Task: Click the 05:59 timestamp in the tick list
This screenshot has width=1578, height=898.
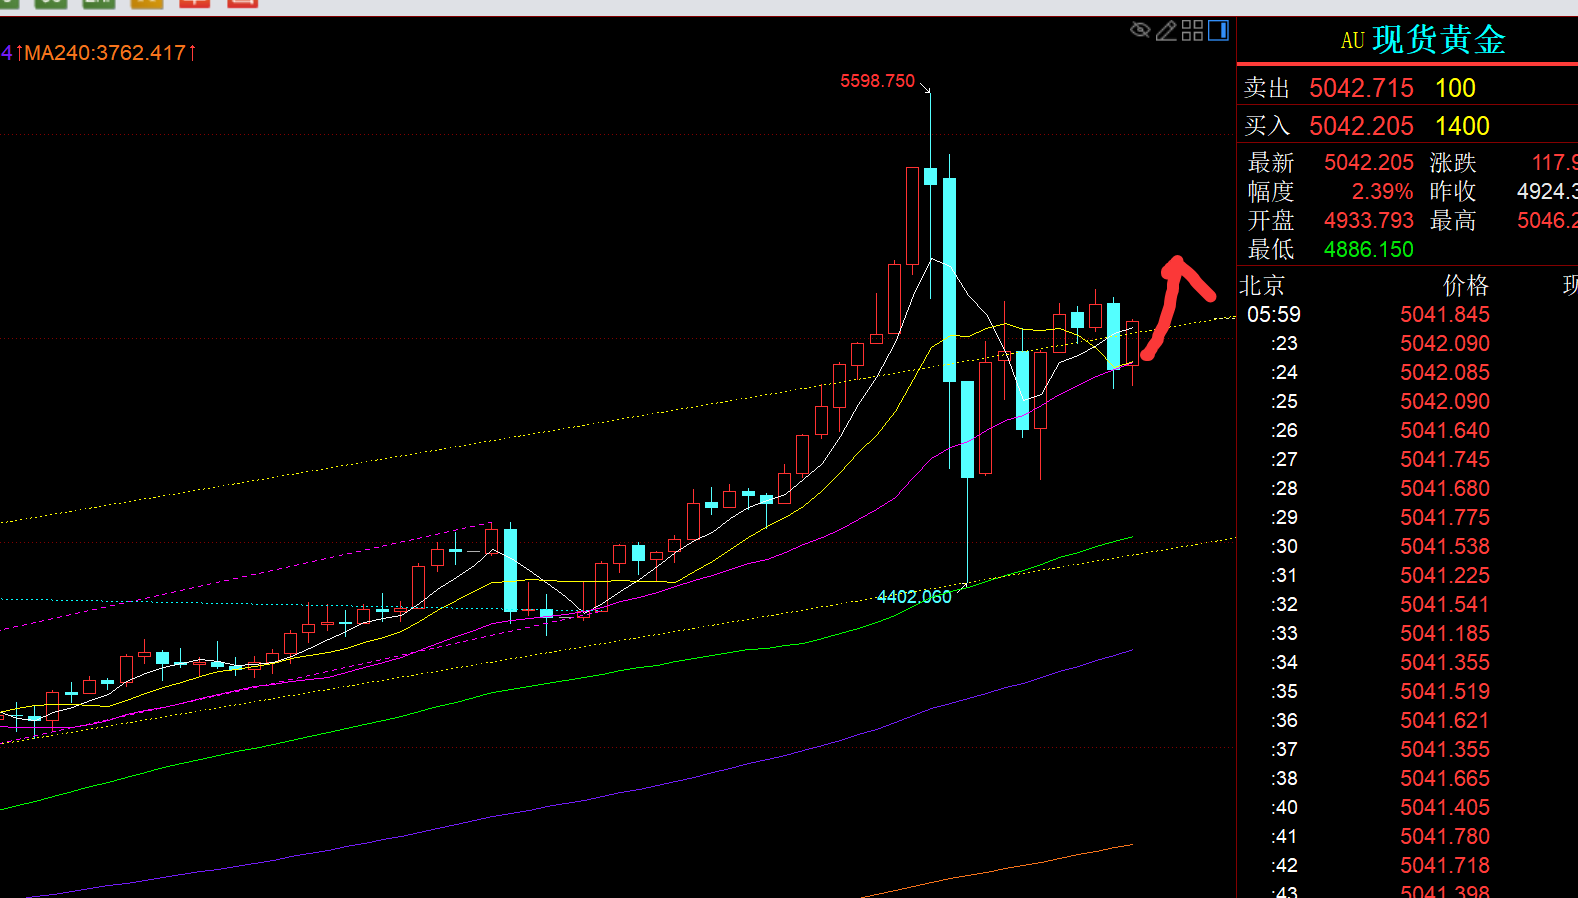Action: (1274, 315)
